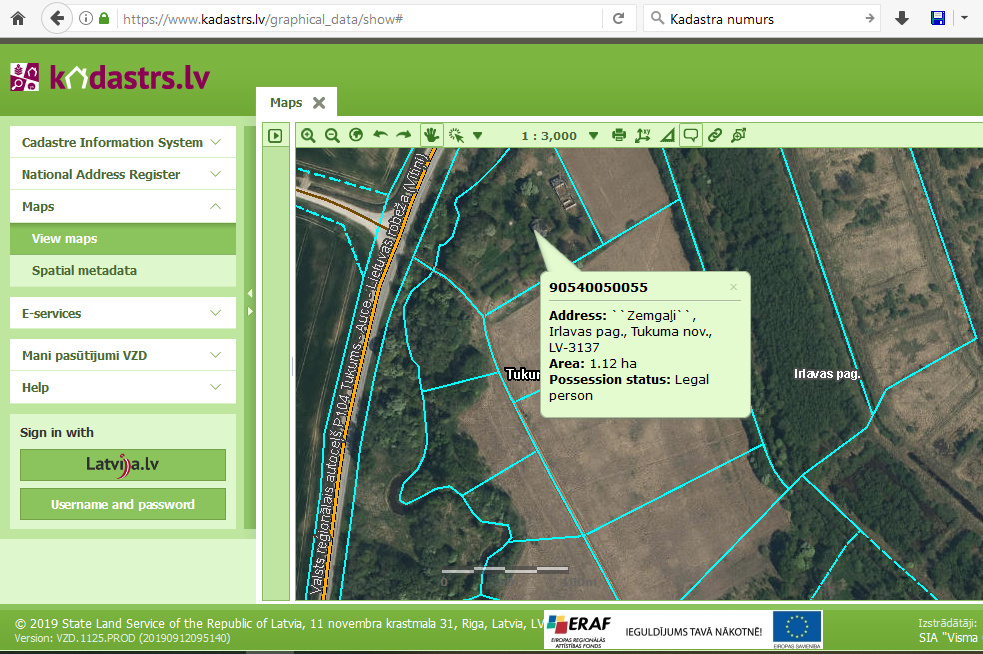Click the zoom in magnifier tool
Screen dimensions: 983x654
(x=308, y=135)
